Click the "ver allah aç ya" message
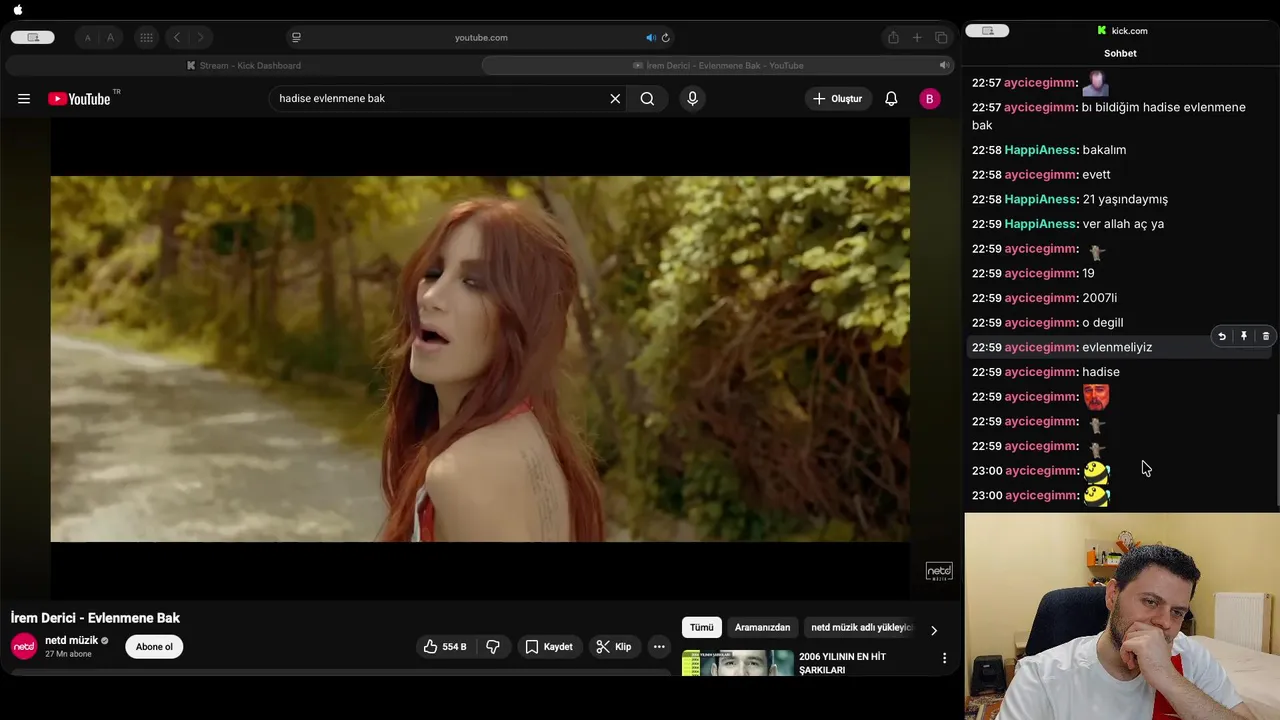The height and width of the screenshot is (720, 1280). 1123,224
